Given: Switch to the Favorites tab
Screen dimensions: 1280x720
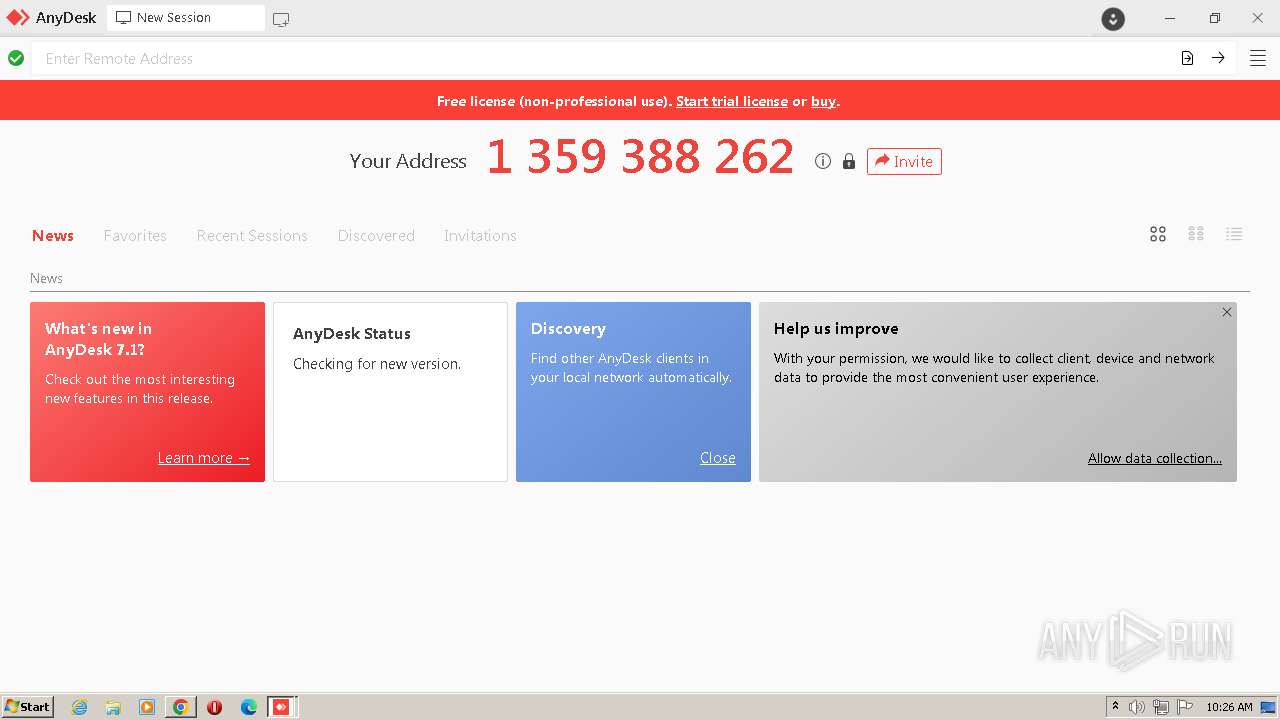Looking at the screenshot, I should click(x=135, y=236).
